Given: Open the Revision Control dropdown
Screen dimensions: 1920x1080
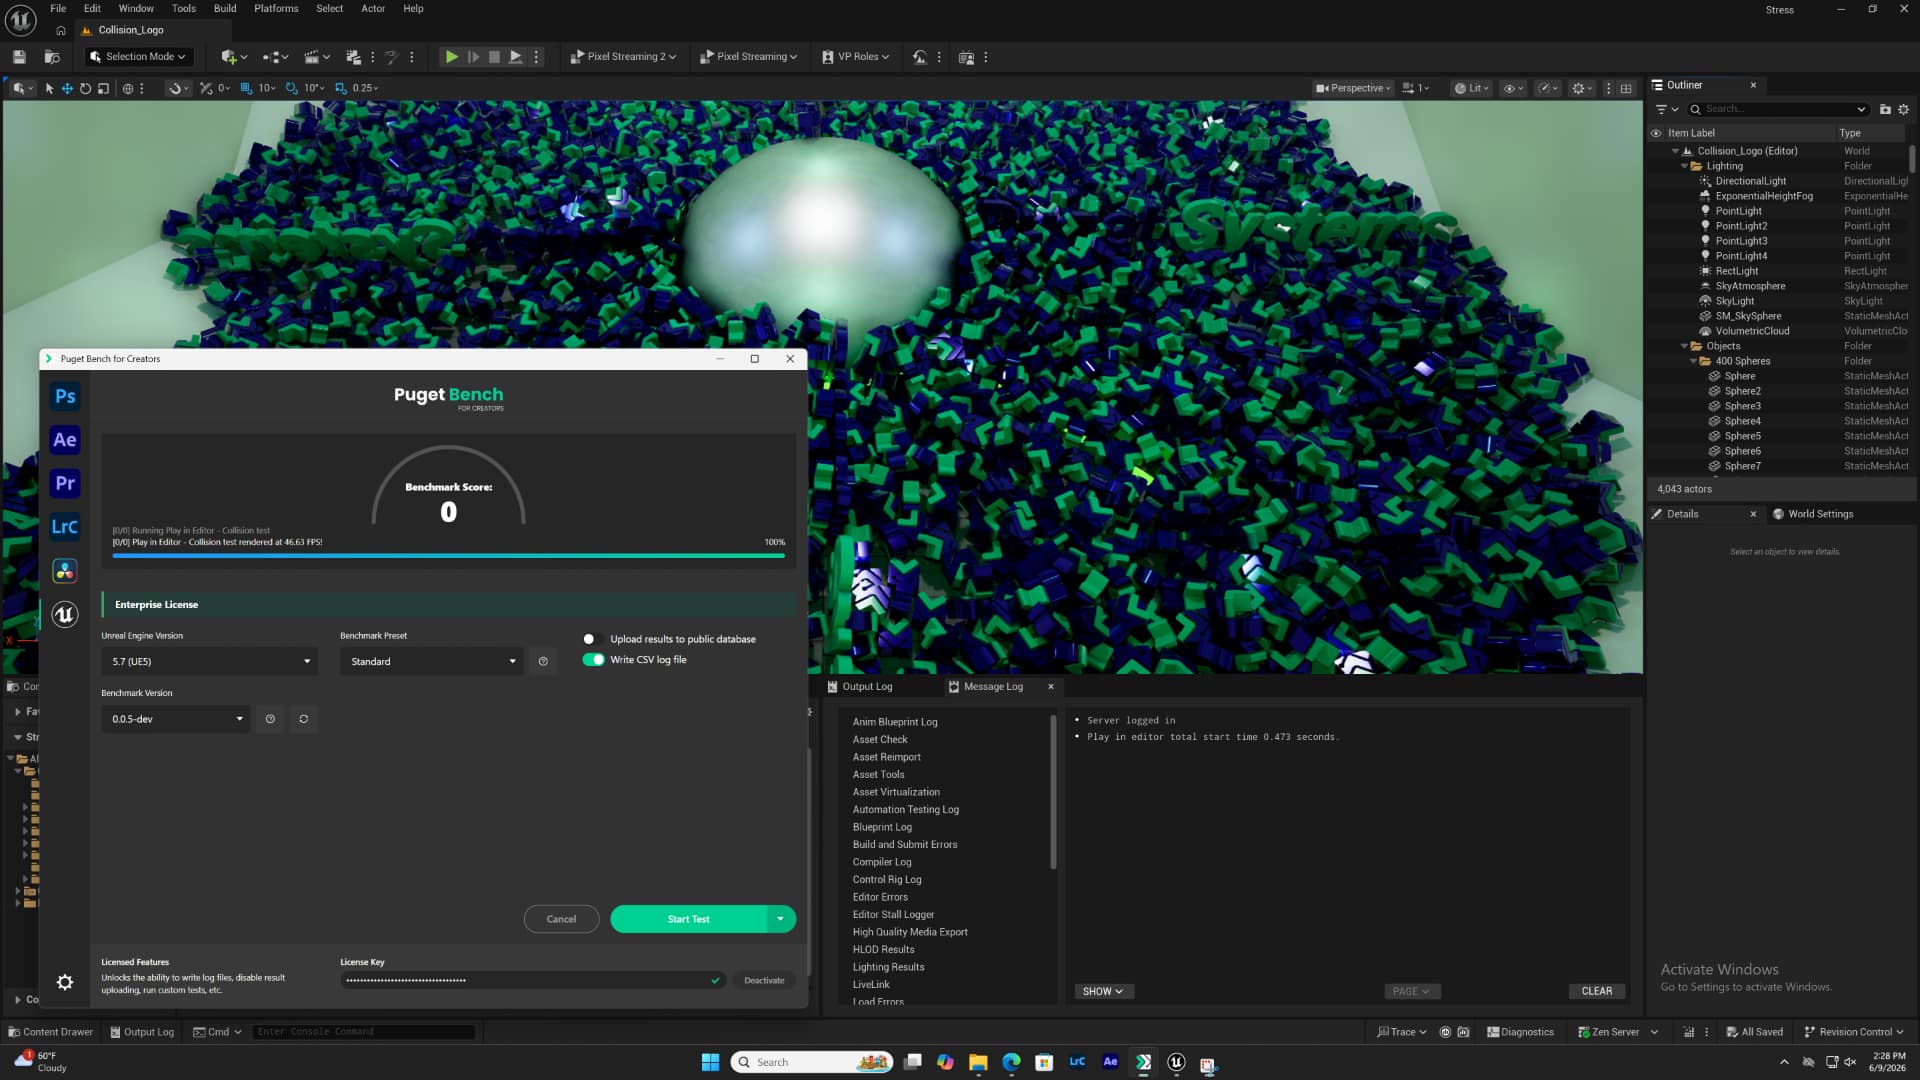Looking at the screenshot, I should 1855,1032.
